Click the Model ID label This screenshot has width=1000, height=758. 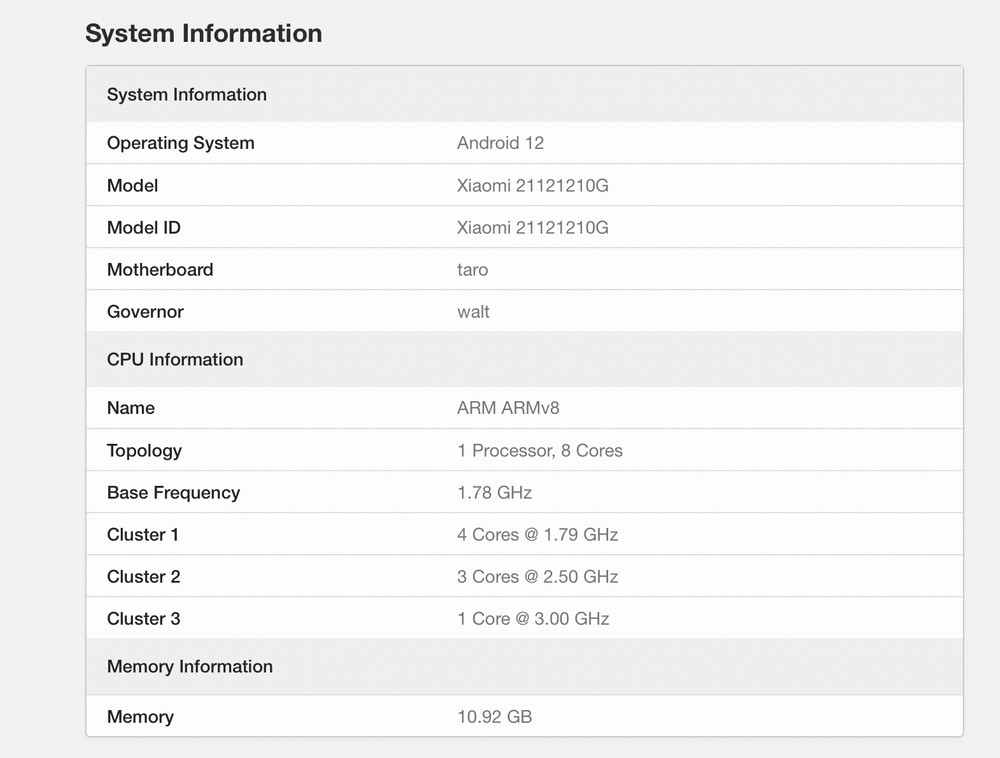(143, 228)
